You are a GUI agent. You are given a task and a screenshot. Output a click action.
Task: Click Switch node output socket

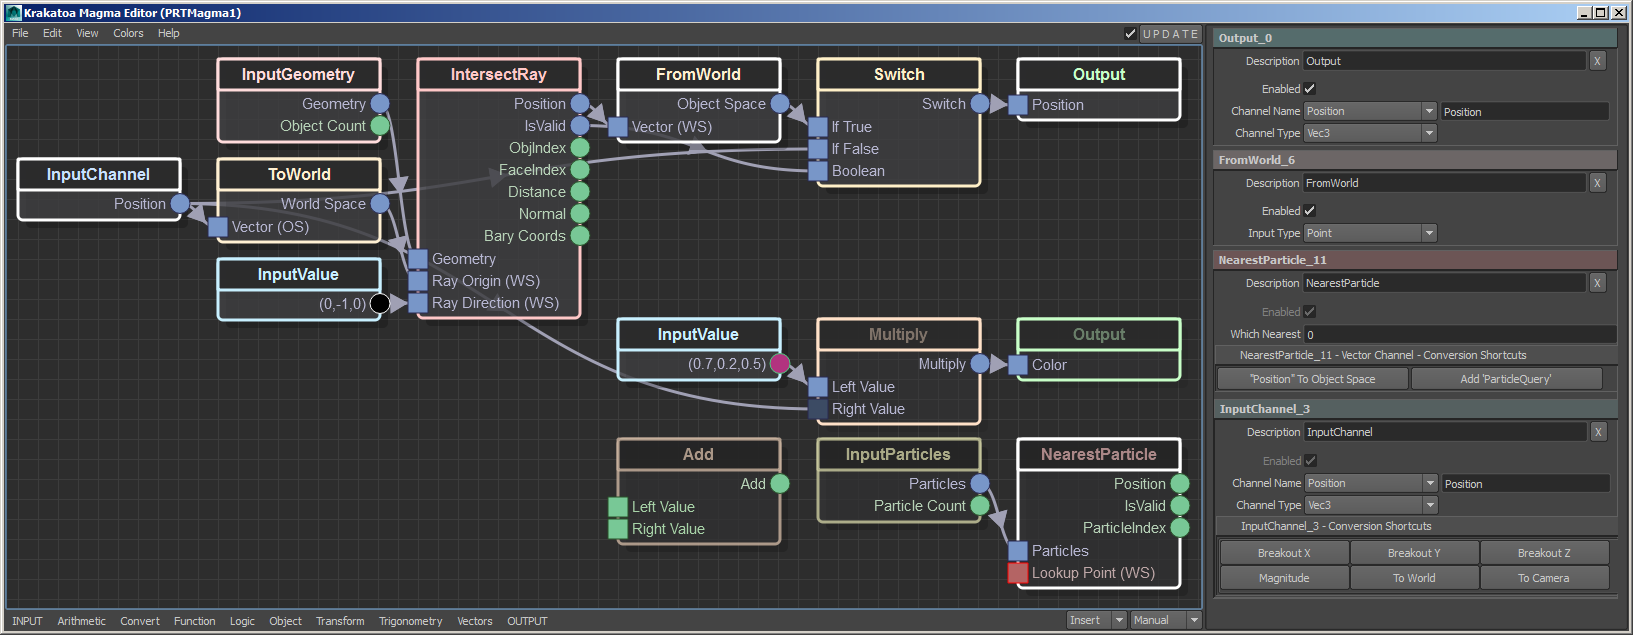(980, 103)
